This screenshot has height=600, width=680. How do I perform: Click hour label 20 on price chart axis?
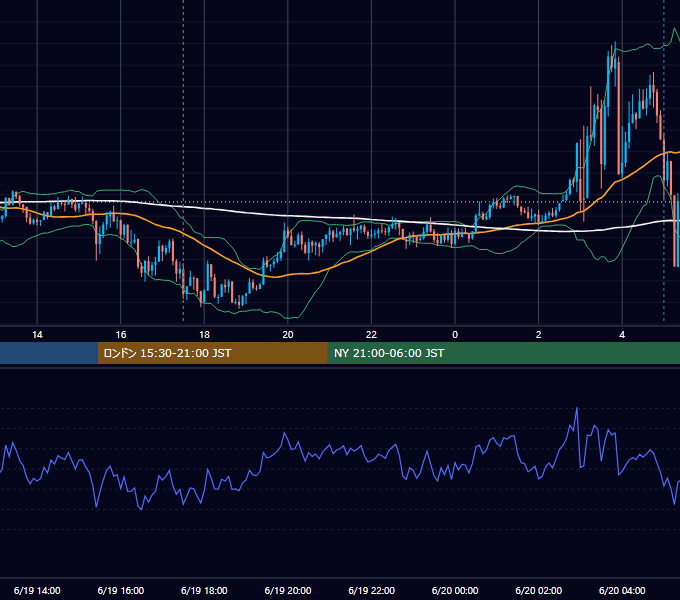coord(288,335)
